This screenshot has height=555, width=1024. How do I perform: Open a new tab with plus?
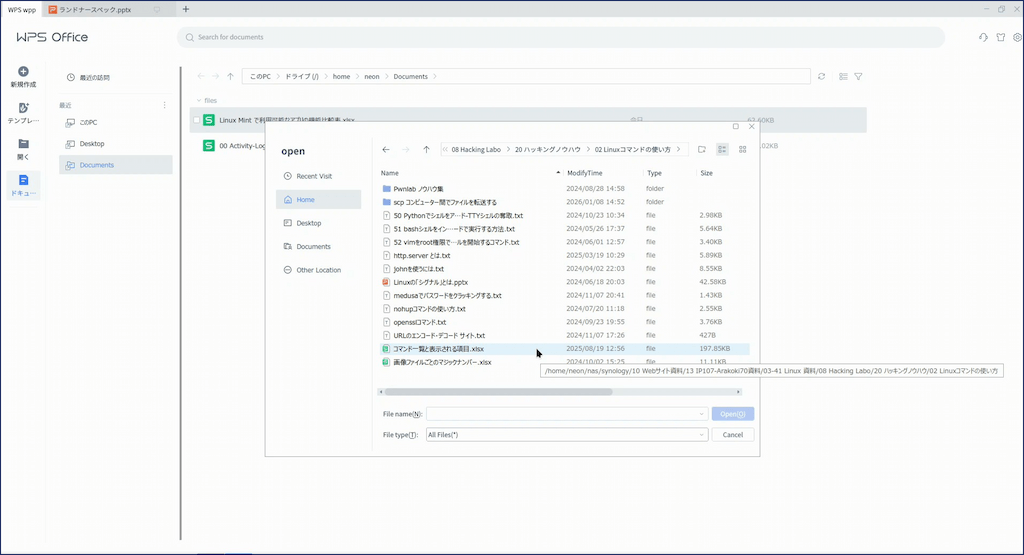186,9
